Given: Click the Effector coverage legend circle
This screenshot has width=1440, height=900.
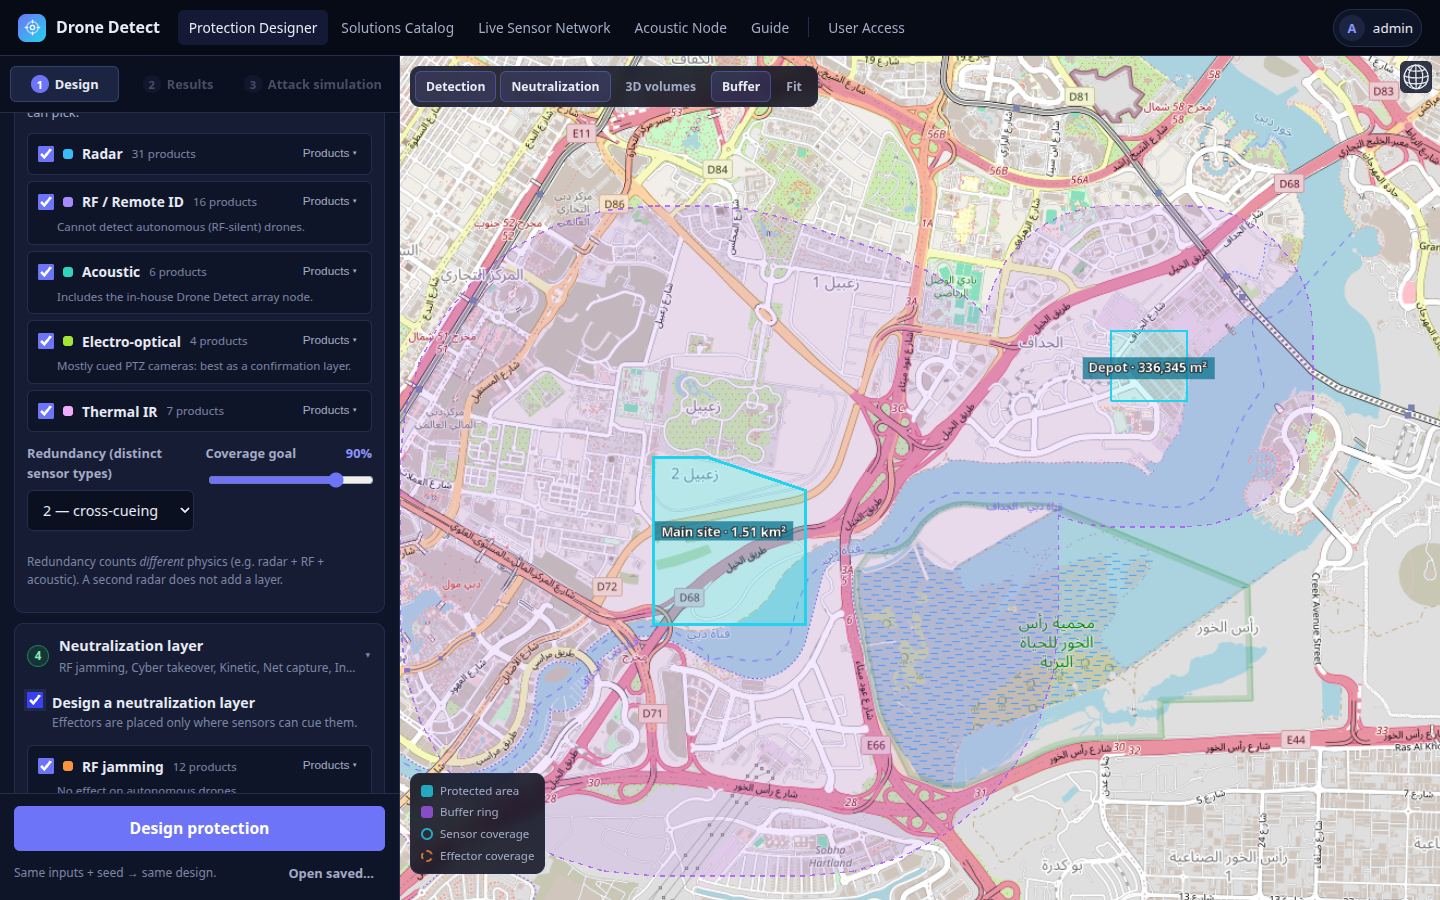Looking at the screenshot, I should point(427,856).
